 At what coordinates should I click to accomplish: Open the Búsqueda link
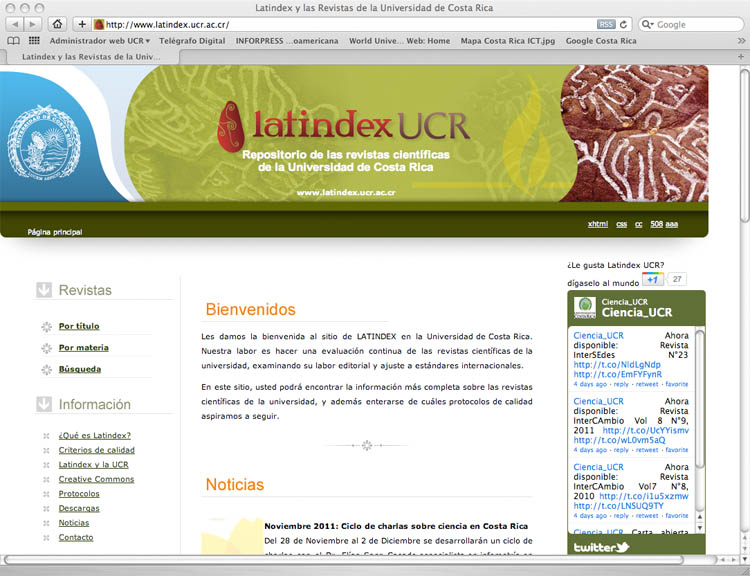tap(79, 369)
